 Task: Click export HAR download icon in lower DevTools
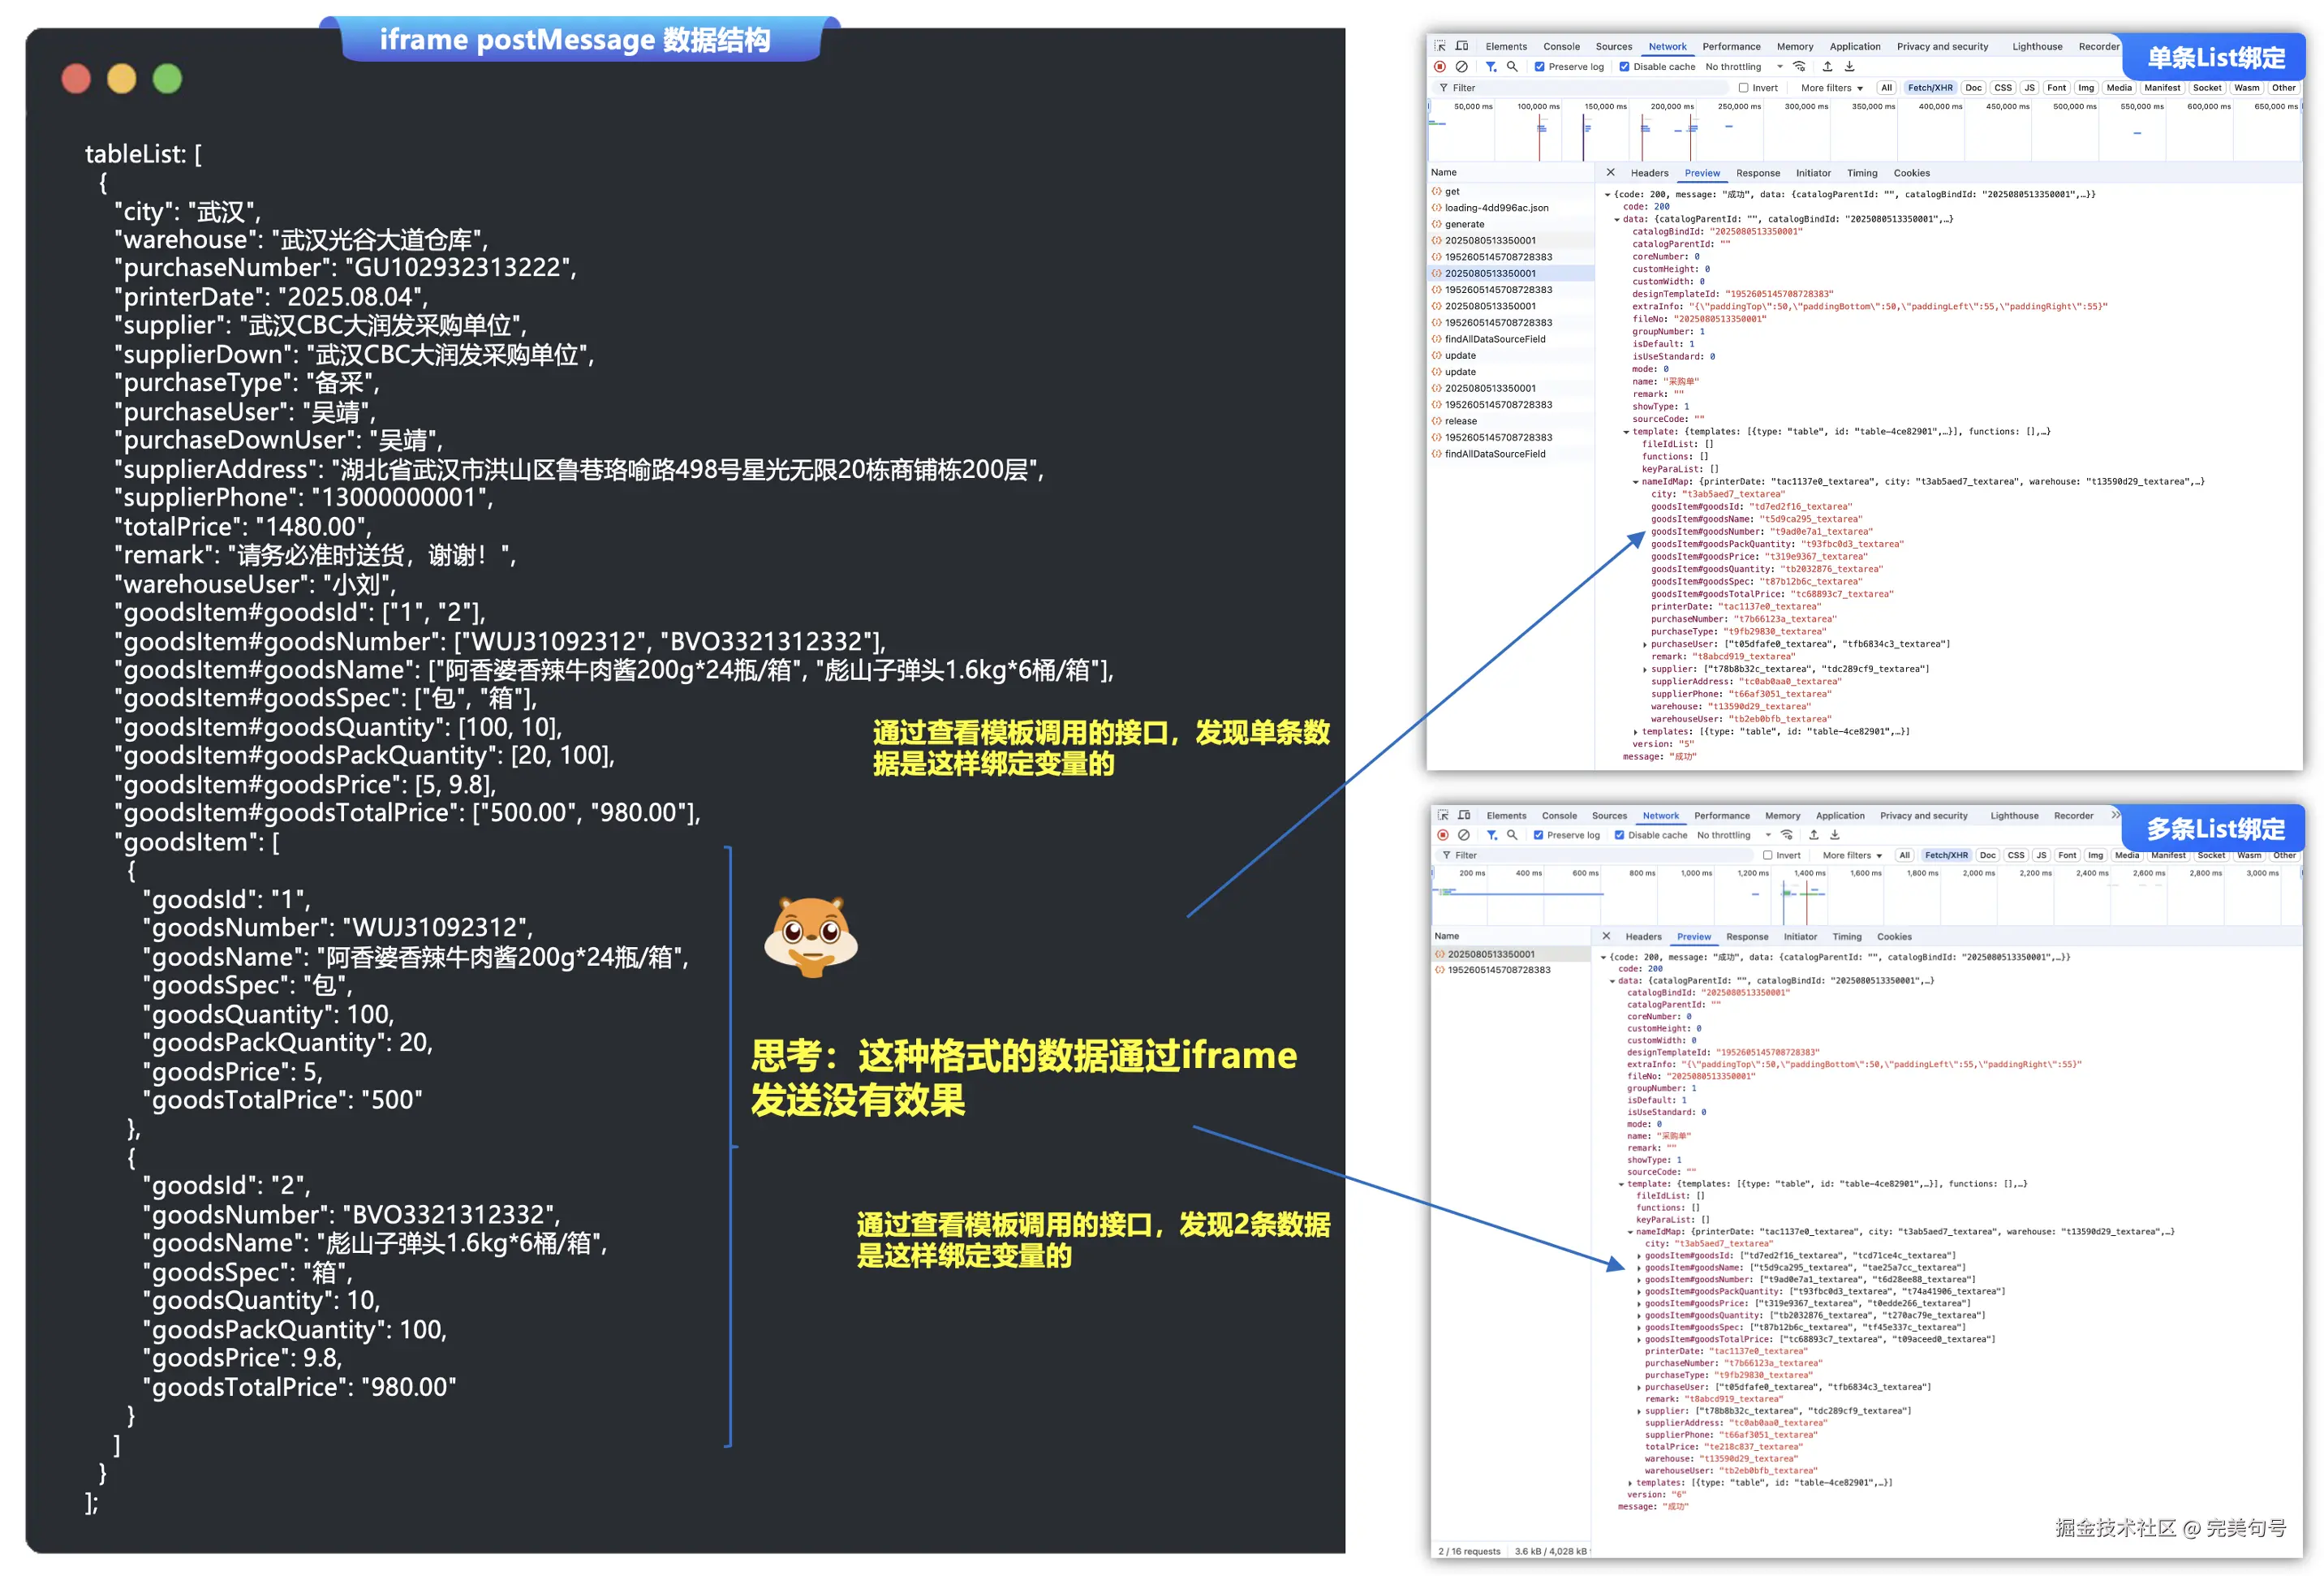(1835, 835)
